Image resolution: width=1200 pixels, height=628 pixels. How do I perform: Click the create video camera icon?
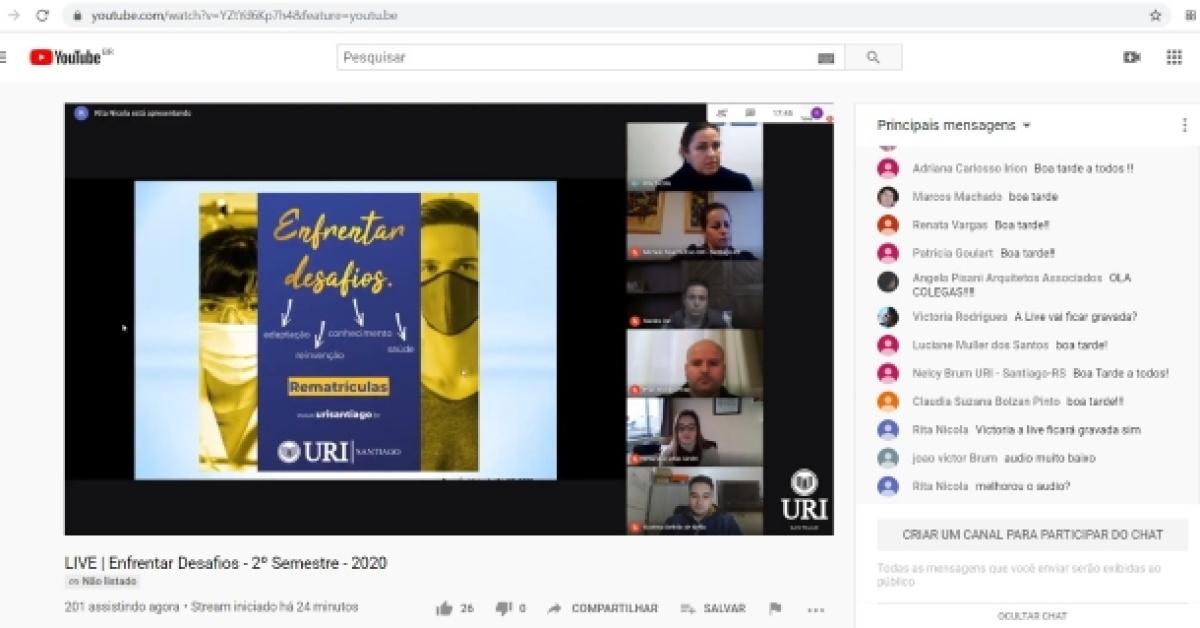[x=1132, y=58]
